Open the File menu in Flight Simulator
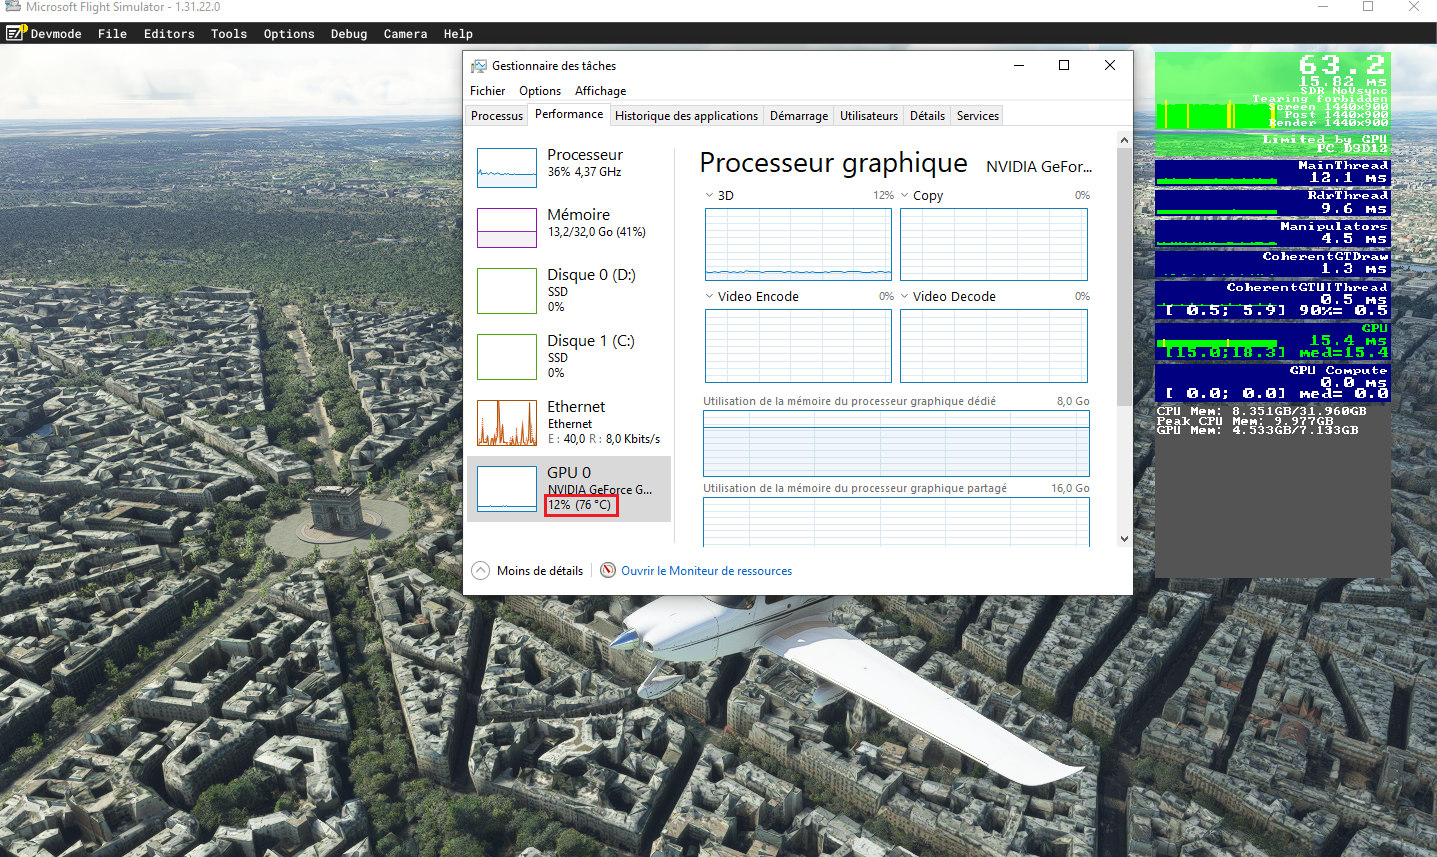Viewport: 1437px width, 857px height. pos(112,34)
